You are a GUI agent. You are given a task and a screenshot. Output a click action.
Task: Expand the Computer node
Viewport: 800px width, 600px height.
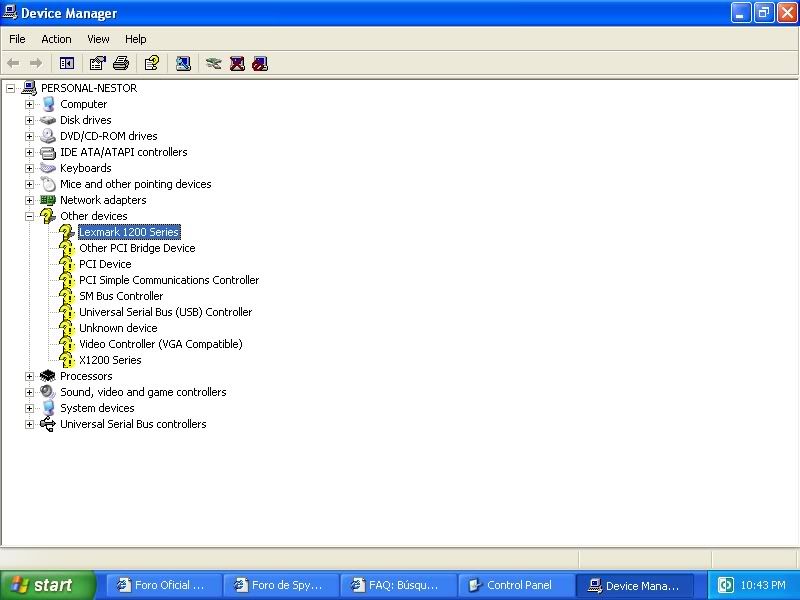[x=30, y=104]
